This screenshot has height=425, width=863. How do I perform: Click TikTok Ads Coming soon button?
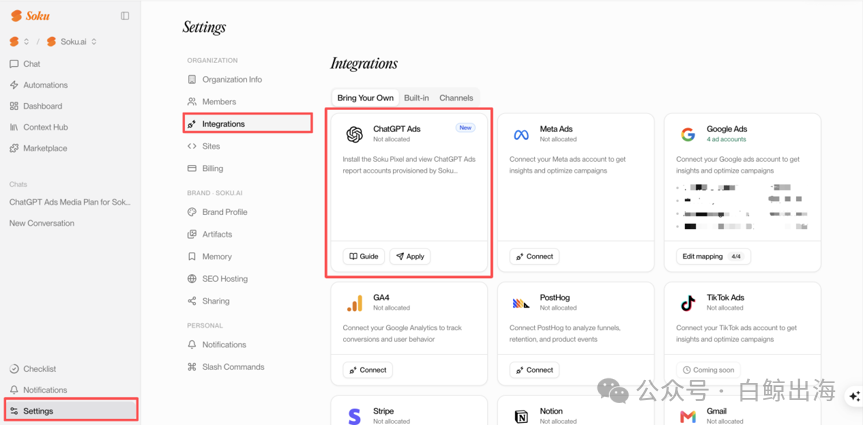pyautogui.click(x=708, y=370)
